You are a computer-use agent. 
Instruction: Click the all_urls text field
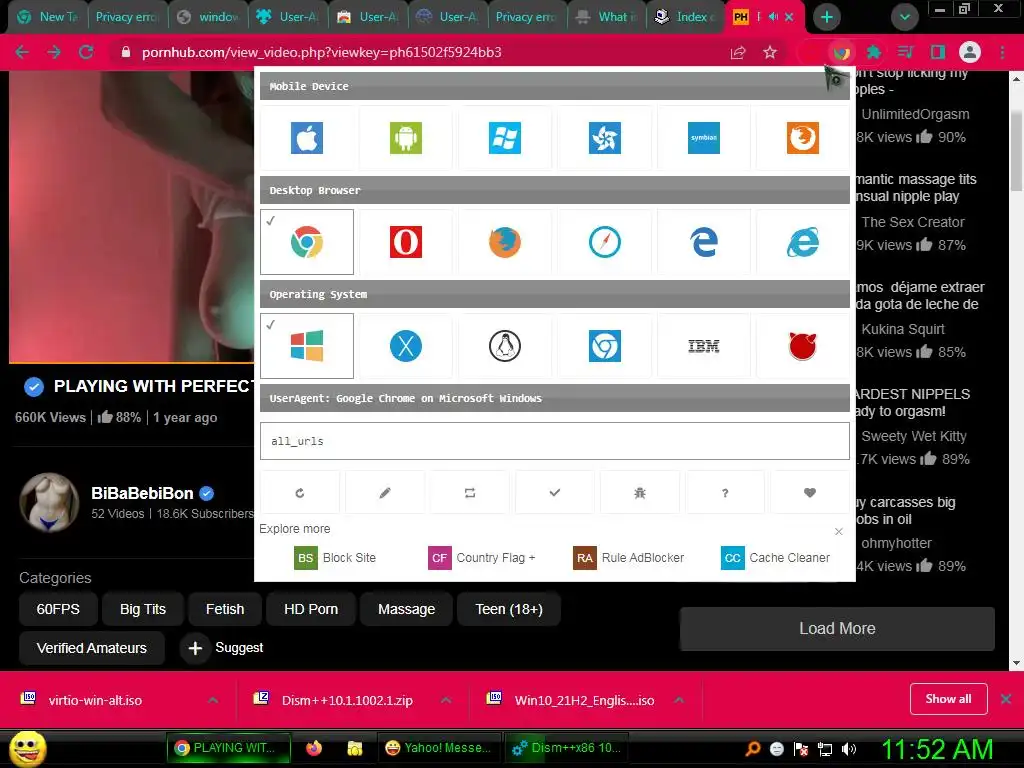554,441
